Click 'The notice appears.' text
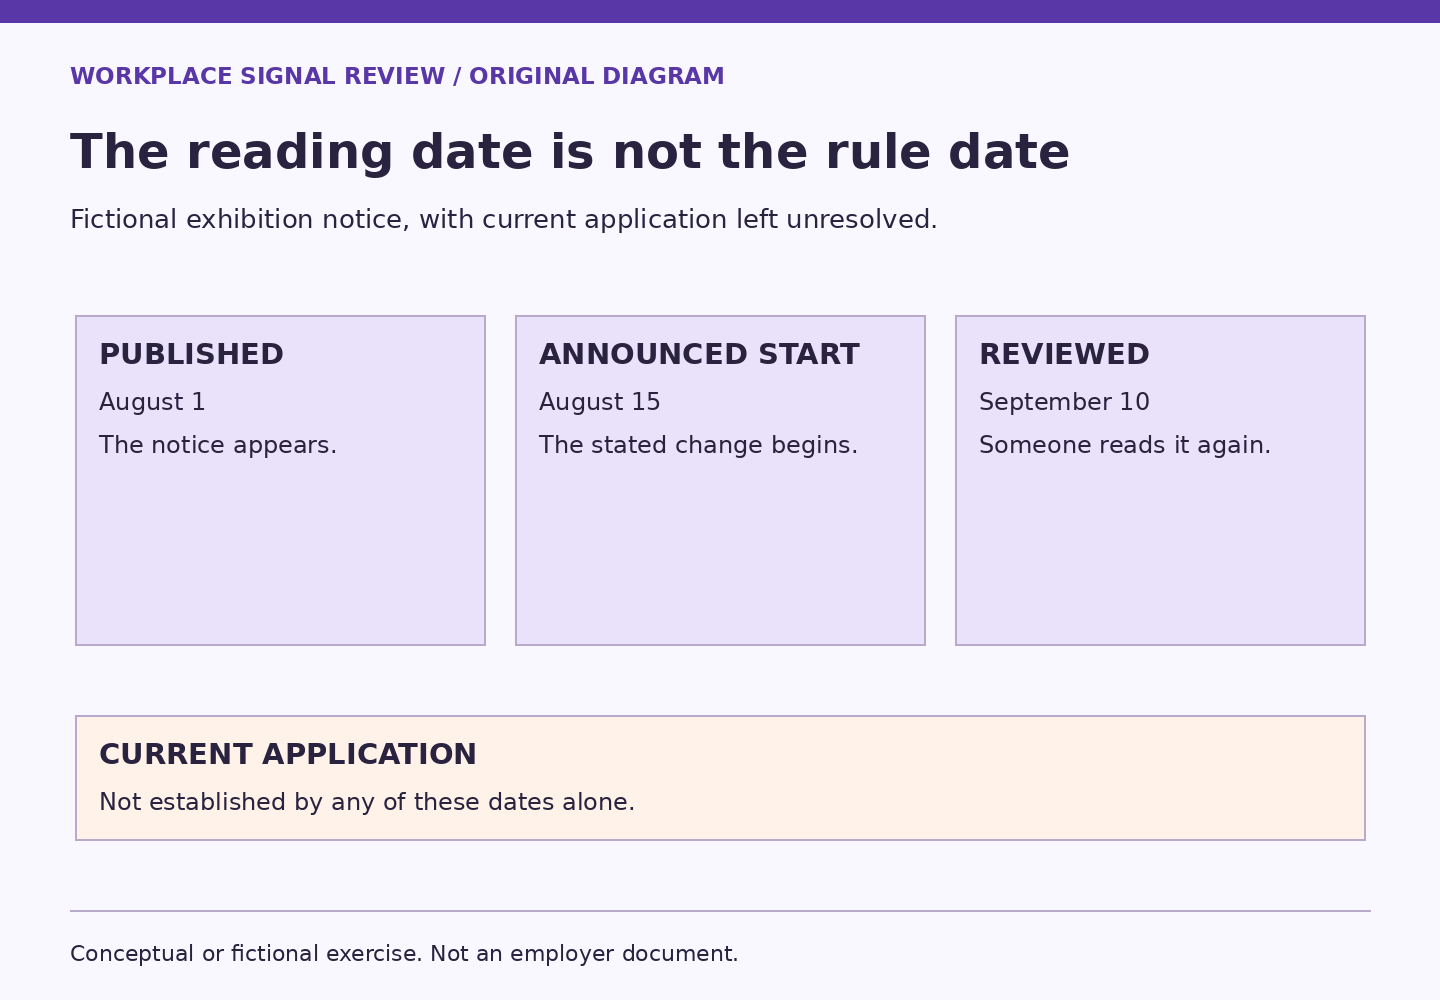The width and height of the screenshot is (1440, 1000). [x=218, y=446]
